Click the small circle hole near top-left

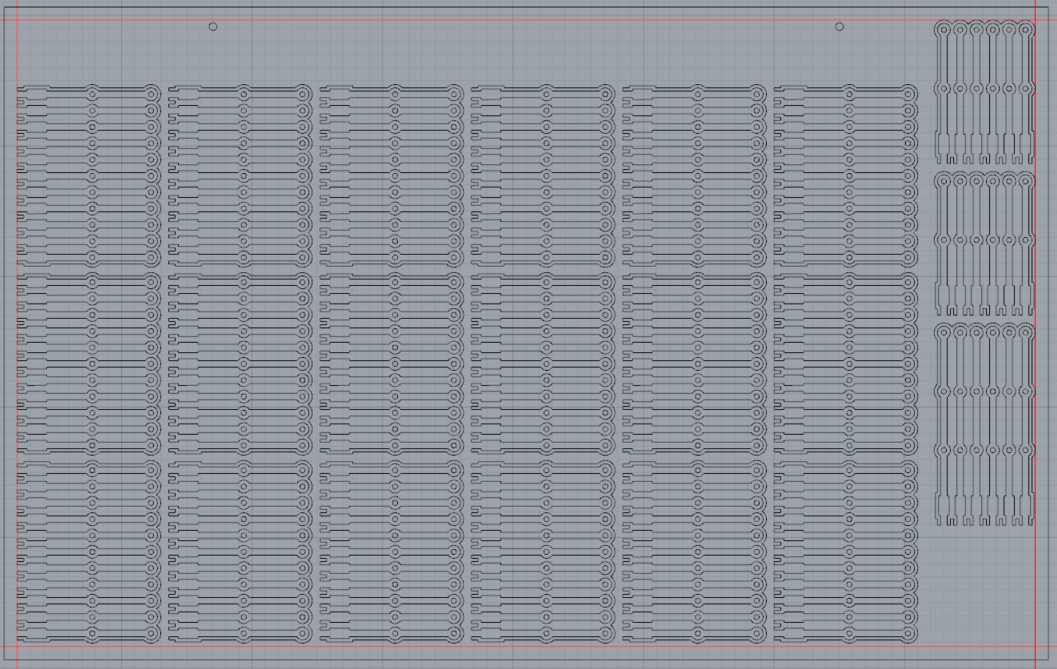pos(212,26)
